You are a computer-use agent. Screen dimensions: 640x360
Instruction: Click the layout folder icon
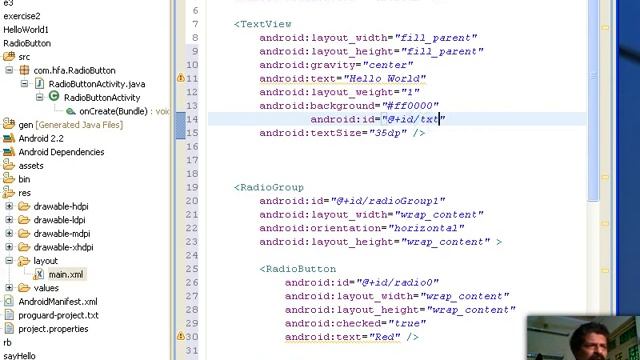pos(24,260)
